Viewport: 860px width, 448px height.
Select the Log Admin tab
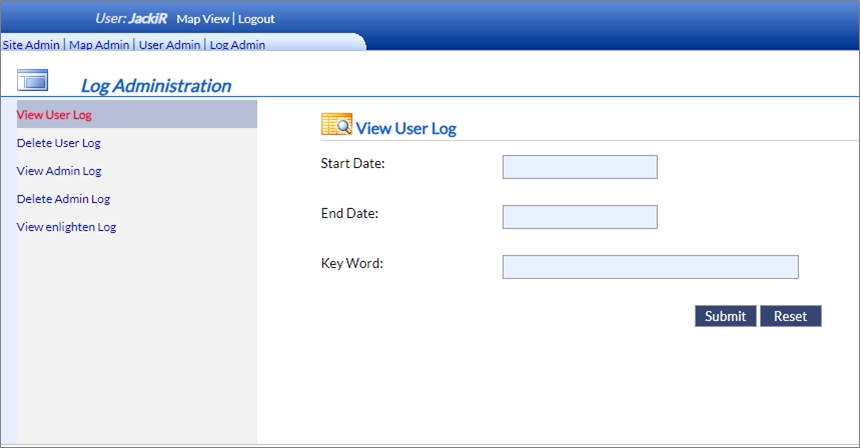(x=237, y=44)
